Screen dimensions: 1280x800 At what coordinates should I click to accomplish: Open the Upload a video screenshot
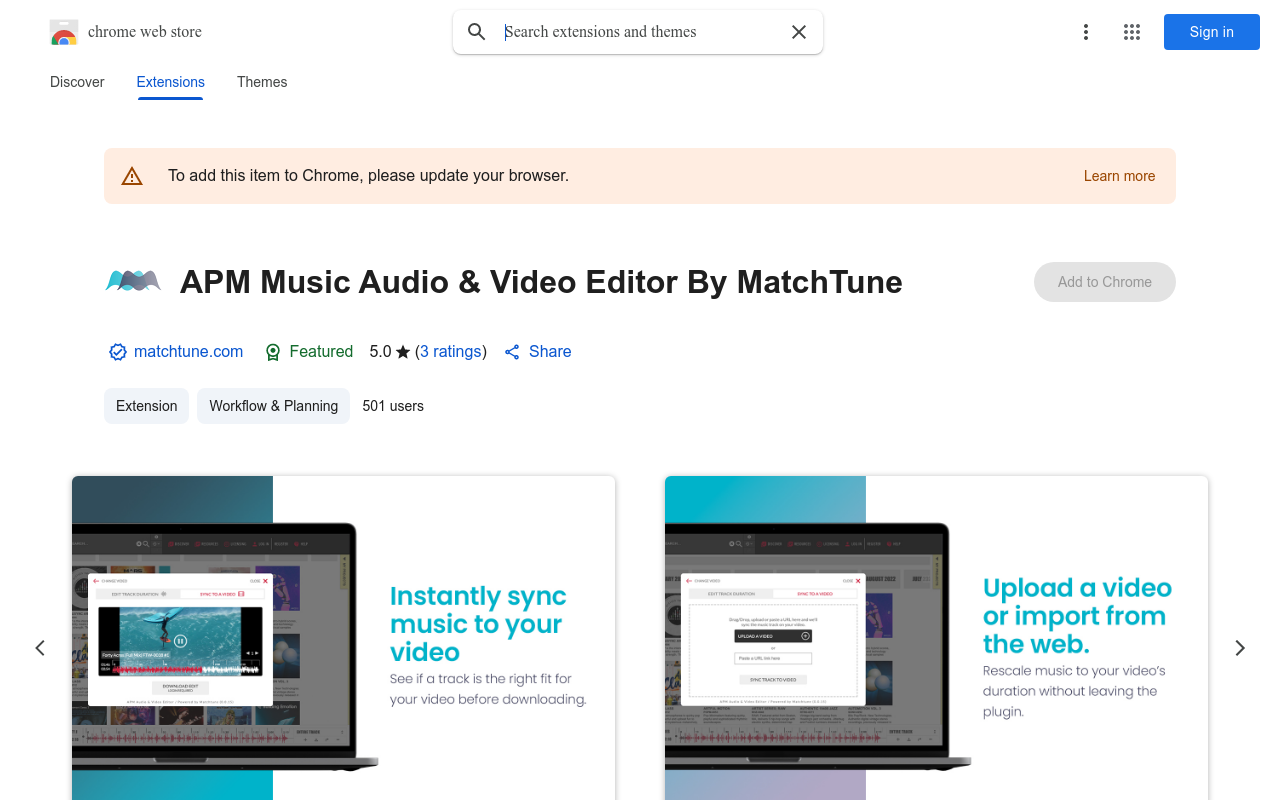(x=936, y=638)
